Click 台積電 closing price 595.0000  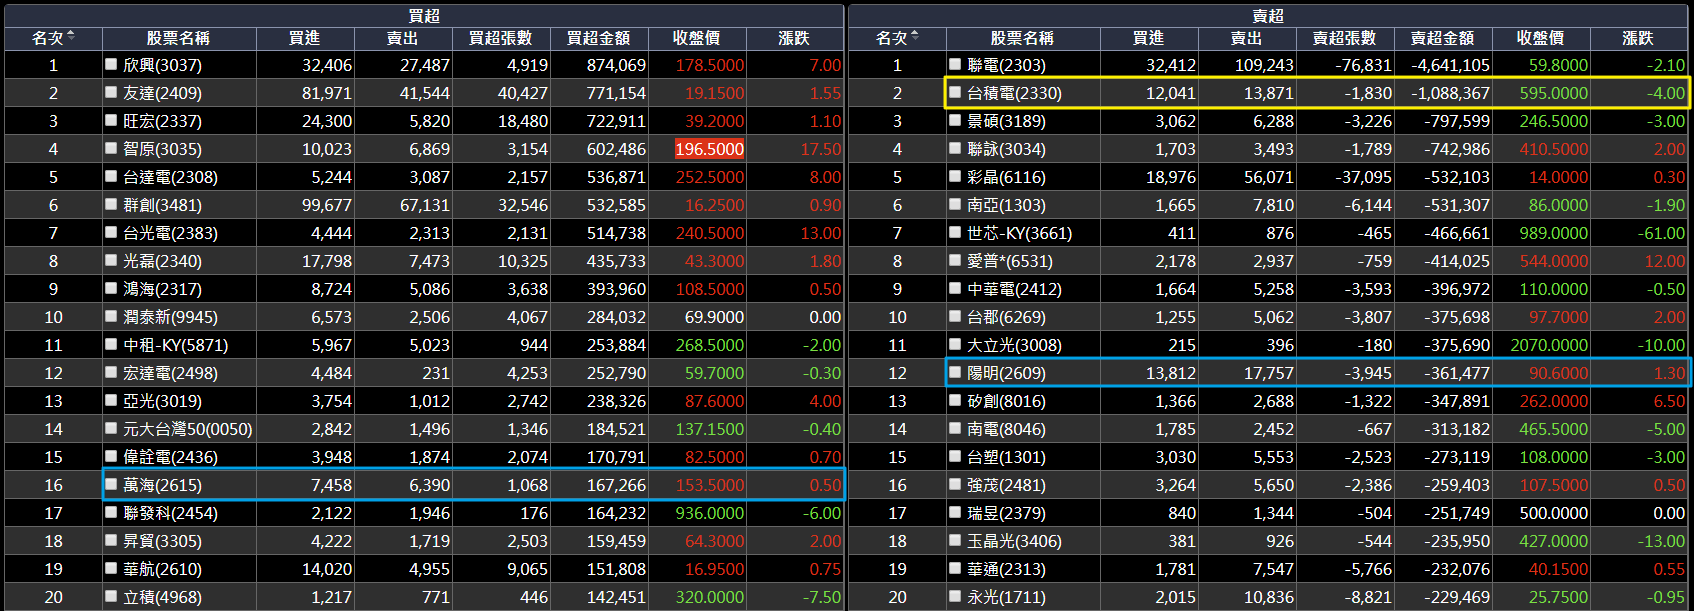(x=1553, y=93)
